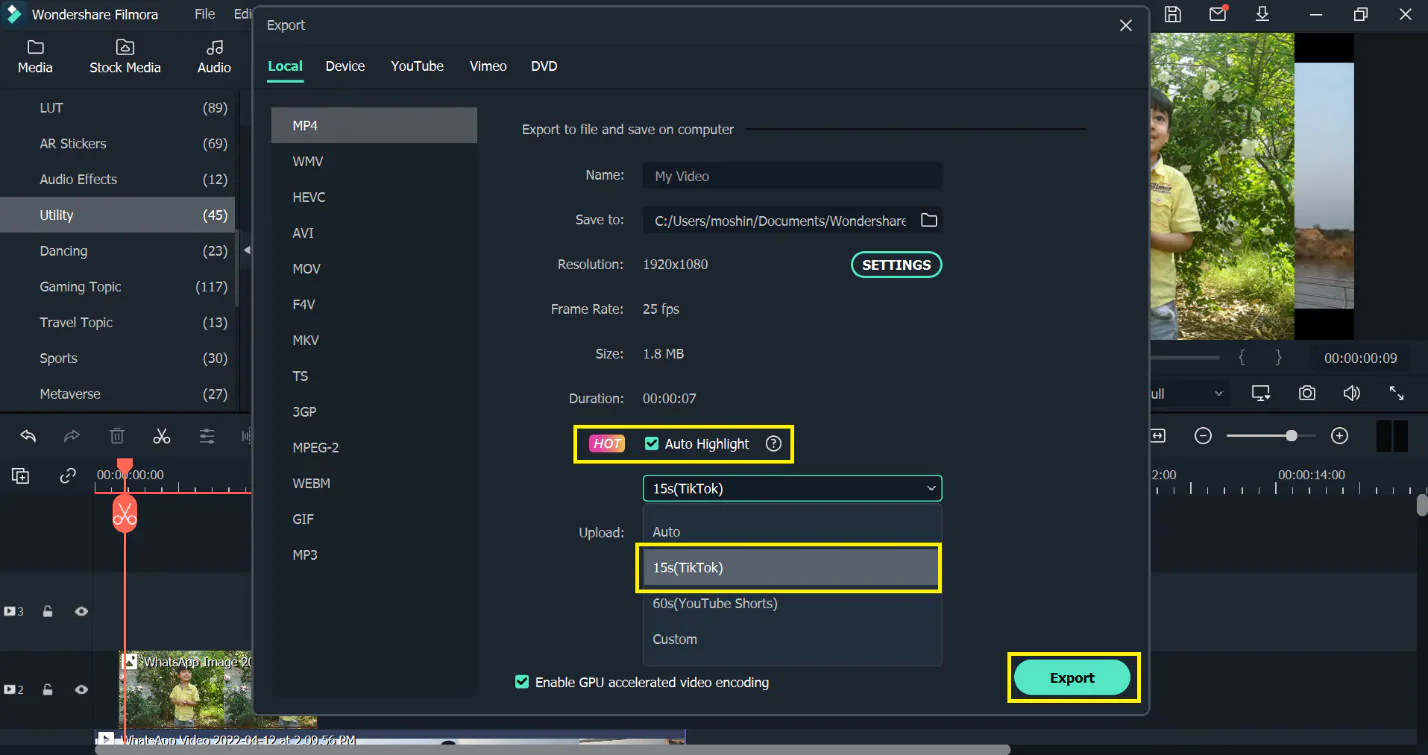This screenshot has width=1428, height=755.
Task: Select the MOV format
Action: click(374, 269)
